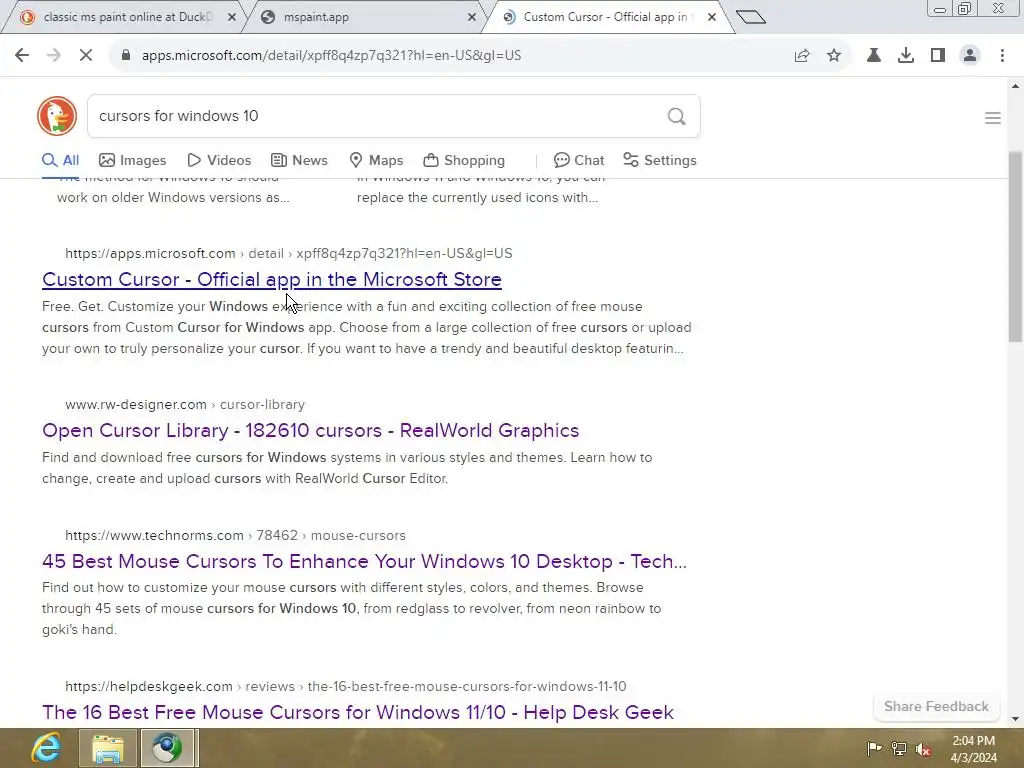Open the network tray icon

pos(899,748)
